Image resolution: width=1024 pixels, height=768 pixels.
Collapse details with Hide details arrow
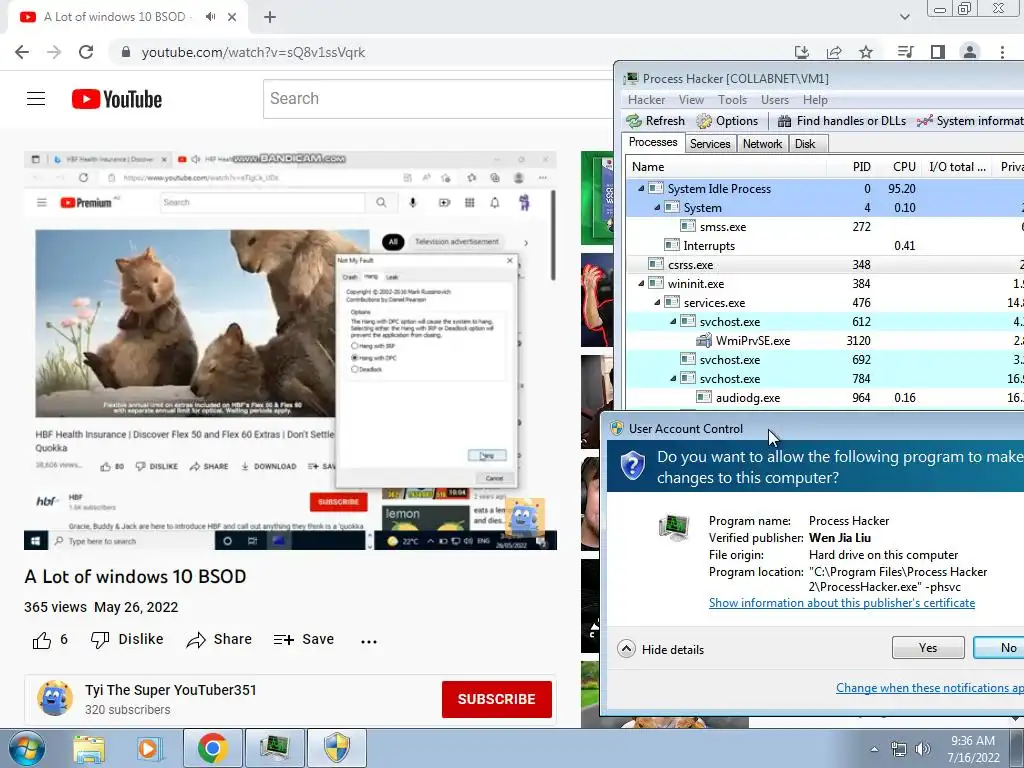626,649
